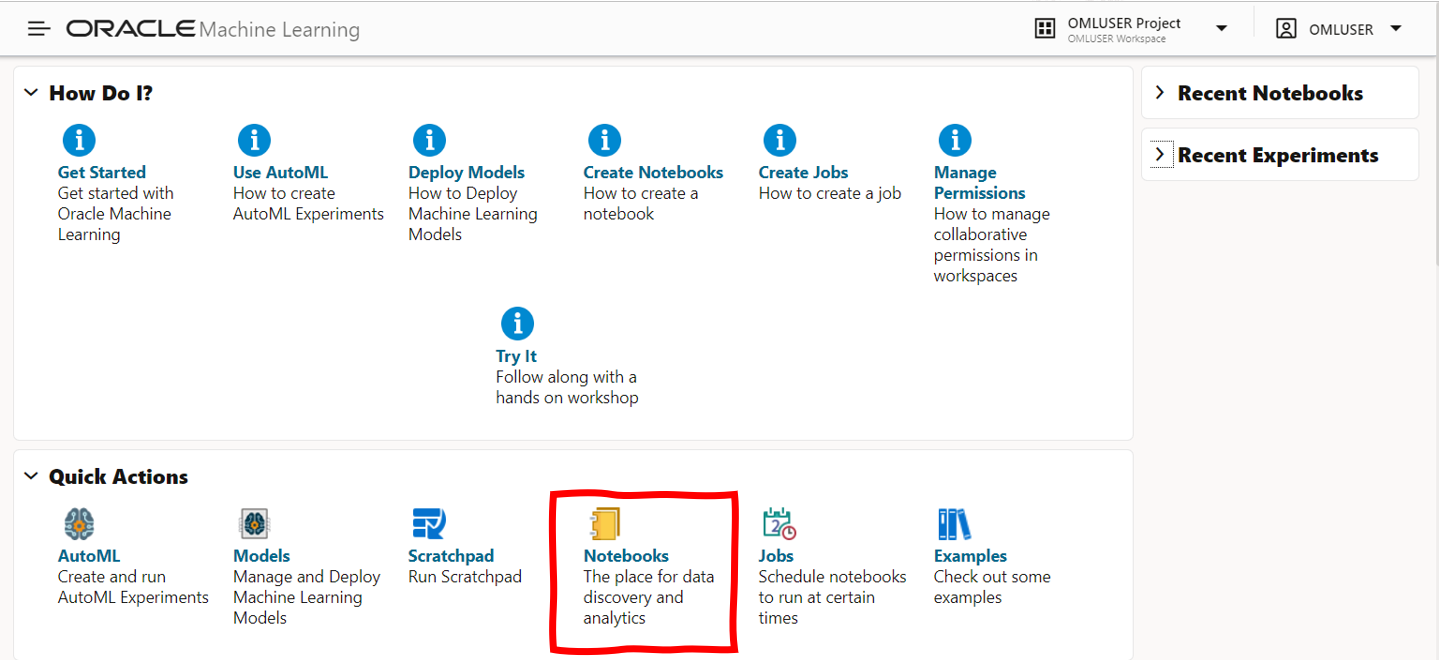The image size is (1439, 660).
Task: Click the How Do I? heading
Action: 101,93
